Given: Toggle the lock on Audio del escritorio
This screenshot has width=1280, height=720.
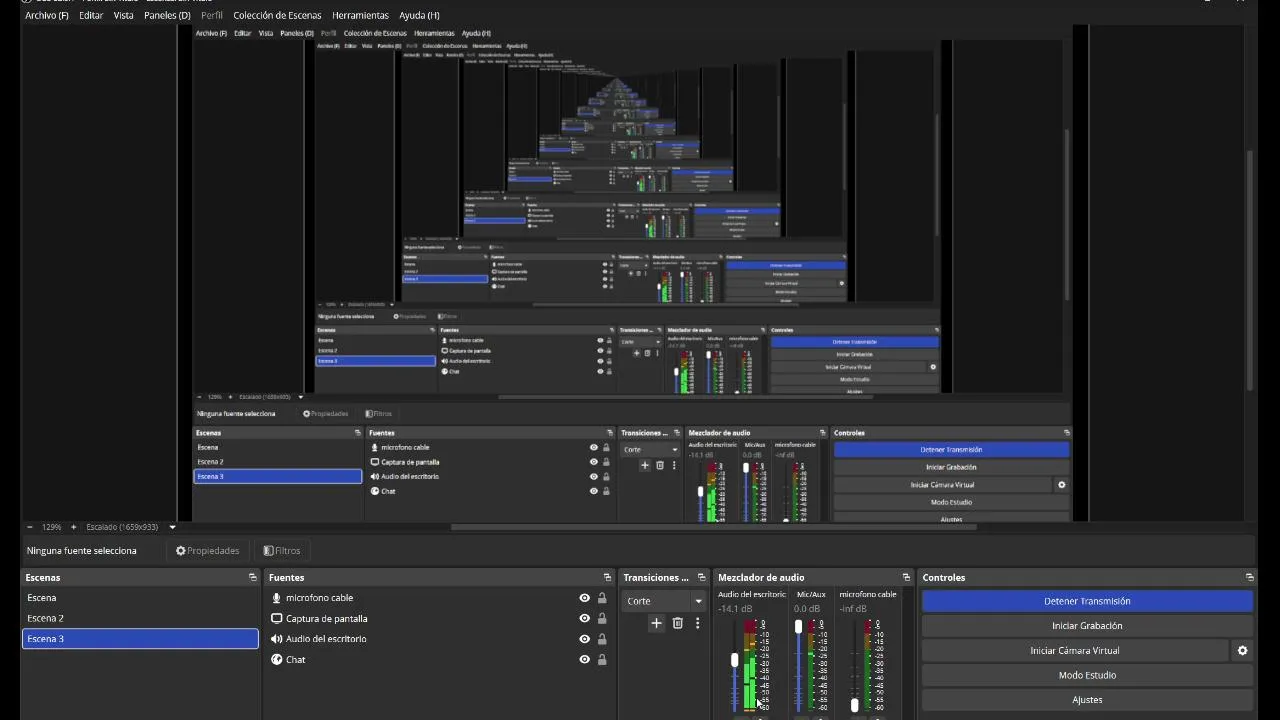Looking at the screenshot, I should click(602, 639).
